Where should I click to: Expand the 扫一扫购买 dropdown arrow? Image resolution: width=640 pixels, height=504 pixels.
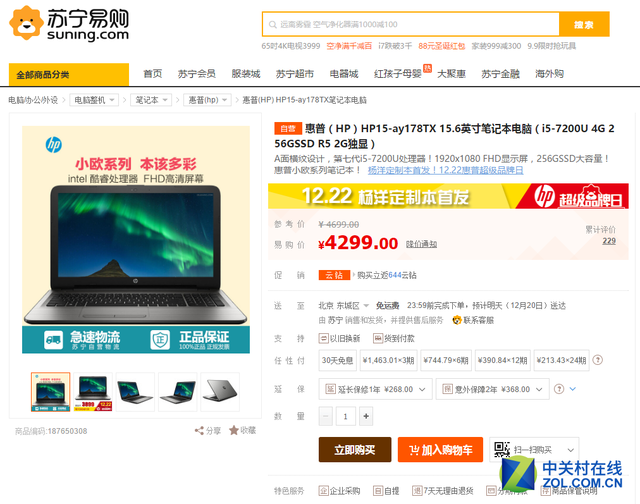coord(571,450)
